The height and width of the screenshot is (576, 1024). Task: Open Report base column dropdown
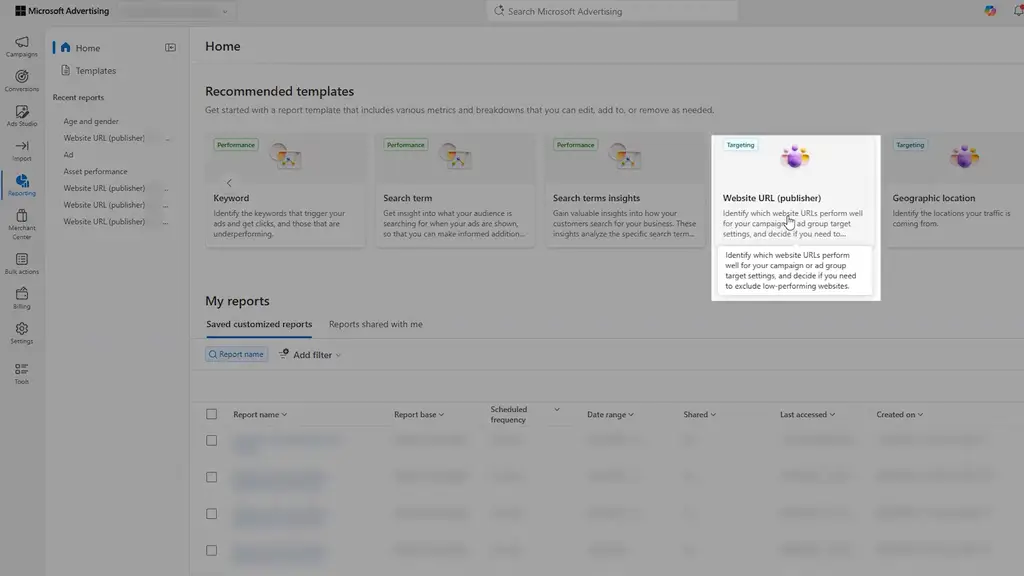click(x=419, y=415)
